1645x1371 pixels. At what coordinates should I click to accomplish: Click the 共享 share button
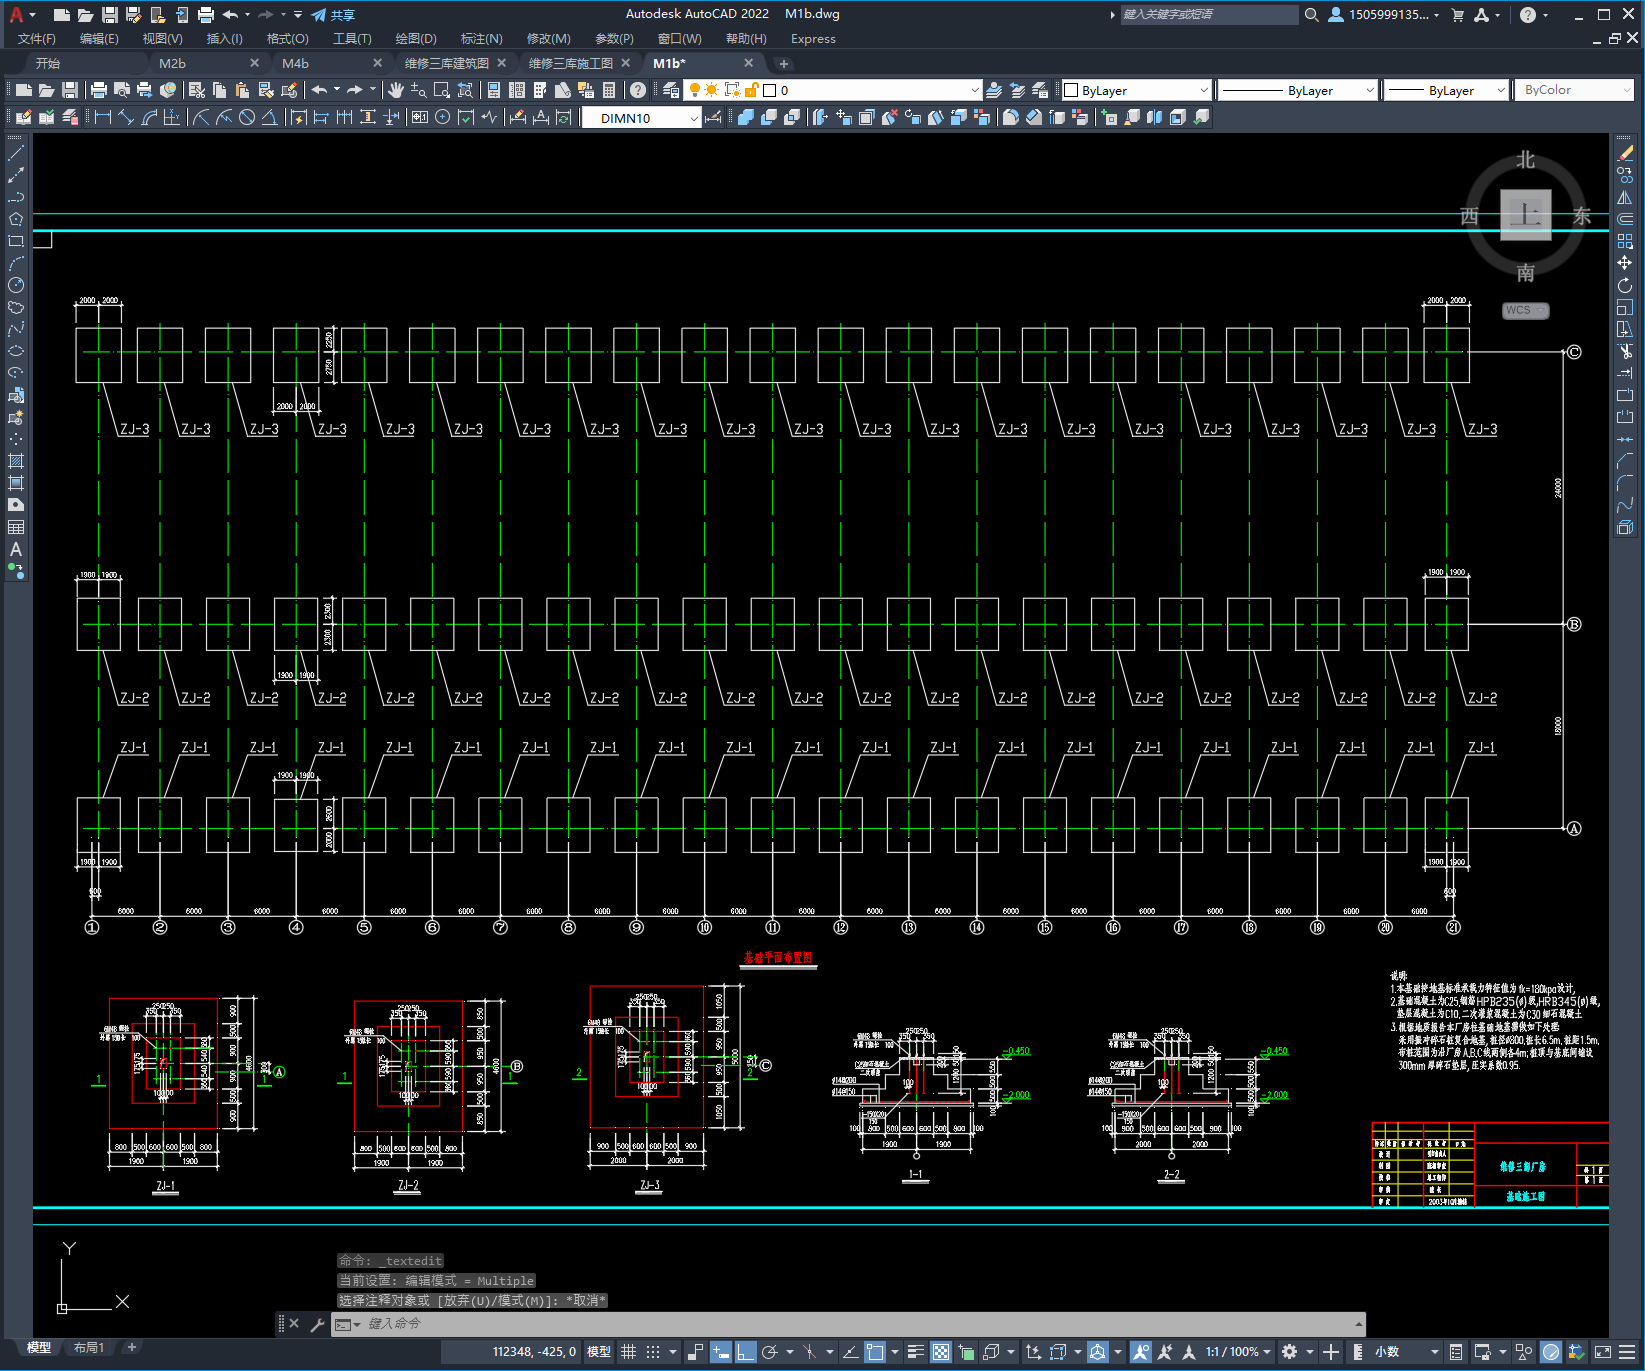click(334, 15)
